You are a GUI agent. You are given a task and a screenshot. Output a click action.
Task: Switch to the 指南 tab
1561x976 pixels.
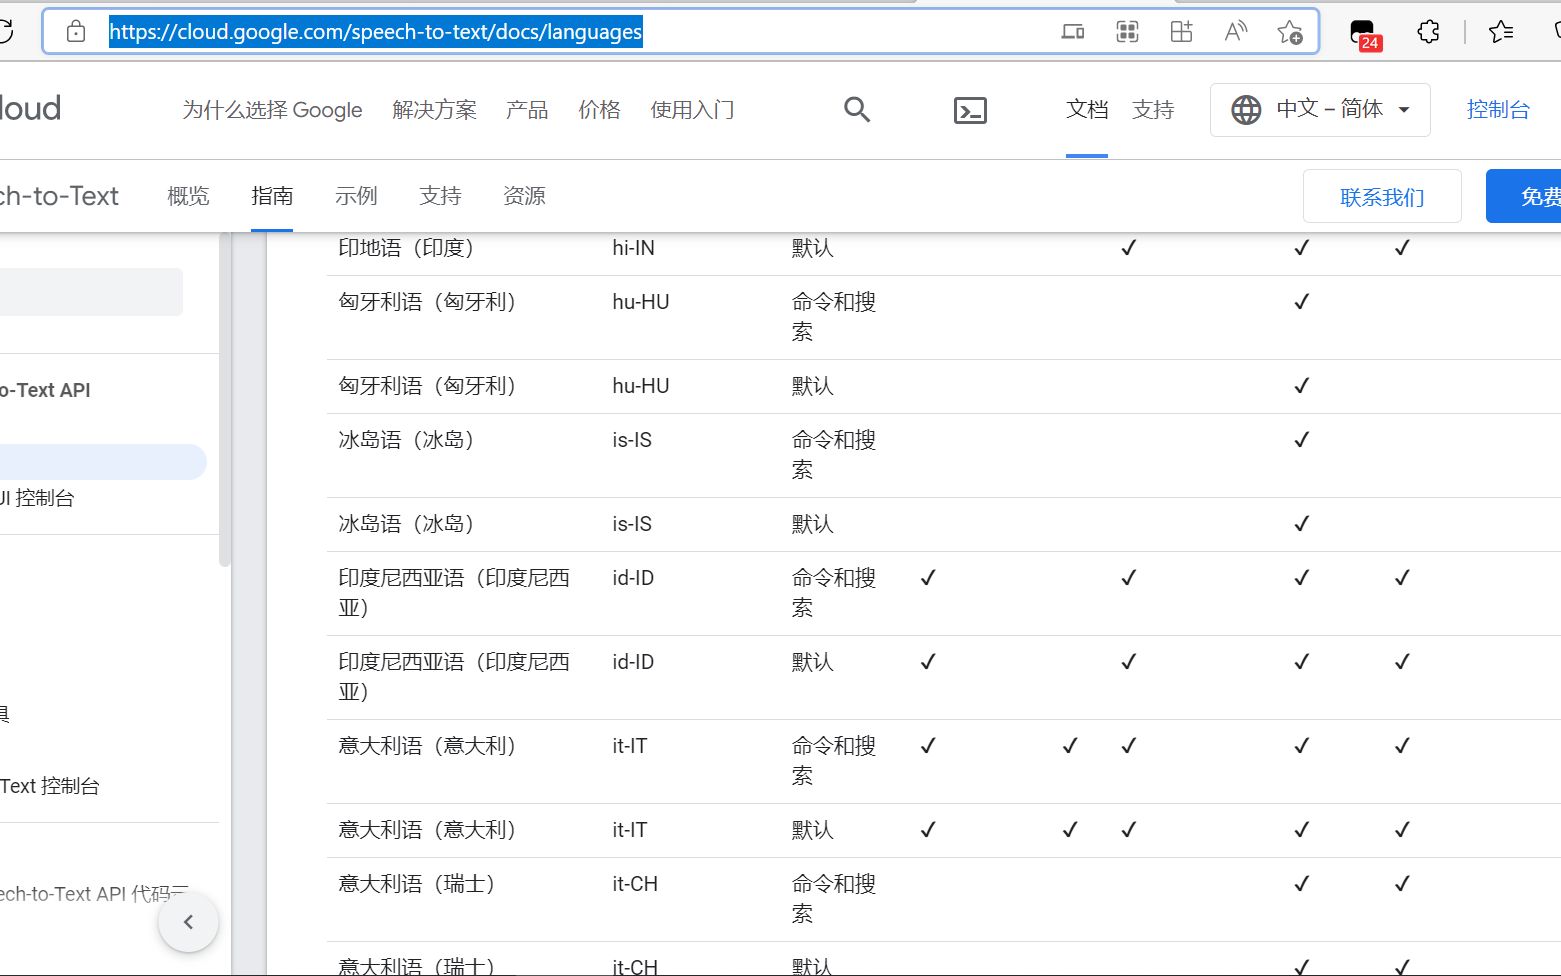[272, 196]
